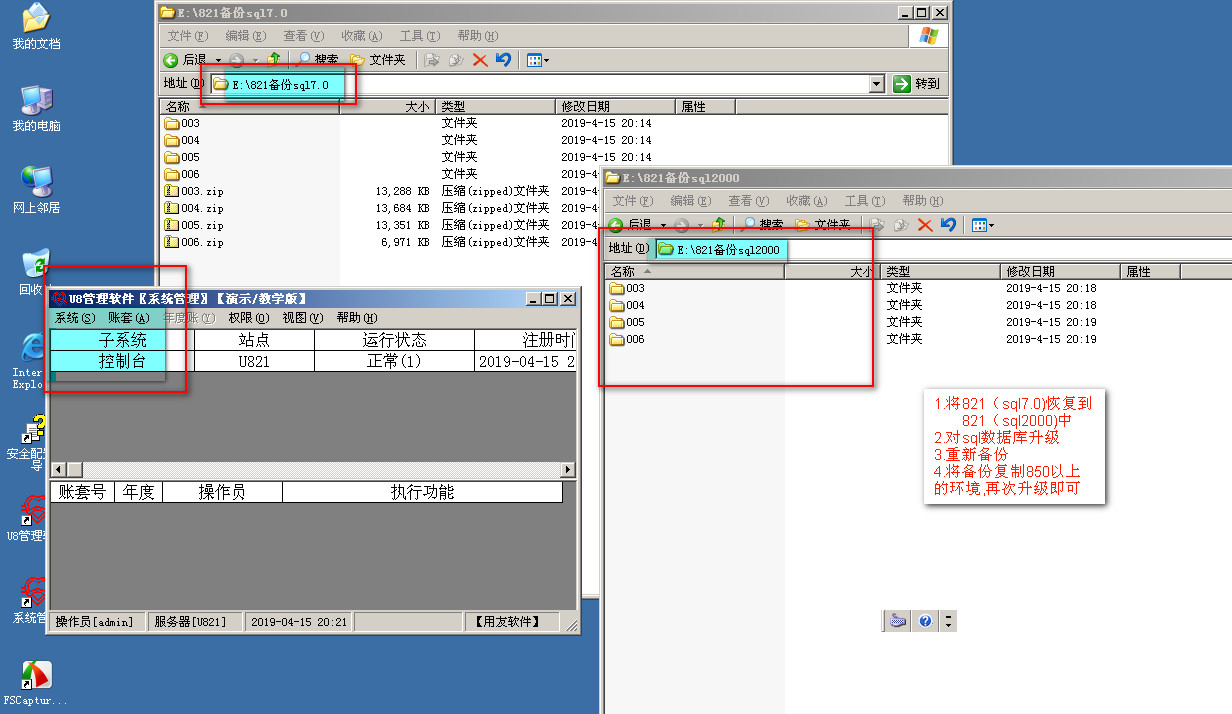This screenshot has width=1232, height=714.
Task: Select folder 006 in the sql2000 window
Action: [634, 339]
